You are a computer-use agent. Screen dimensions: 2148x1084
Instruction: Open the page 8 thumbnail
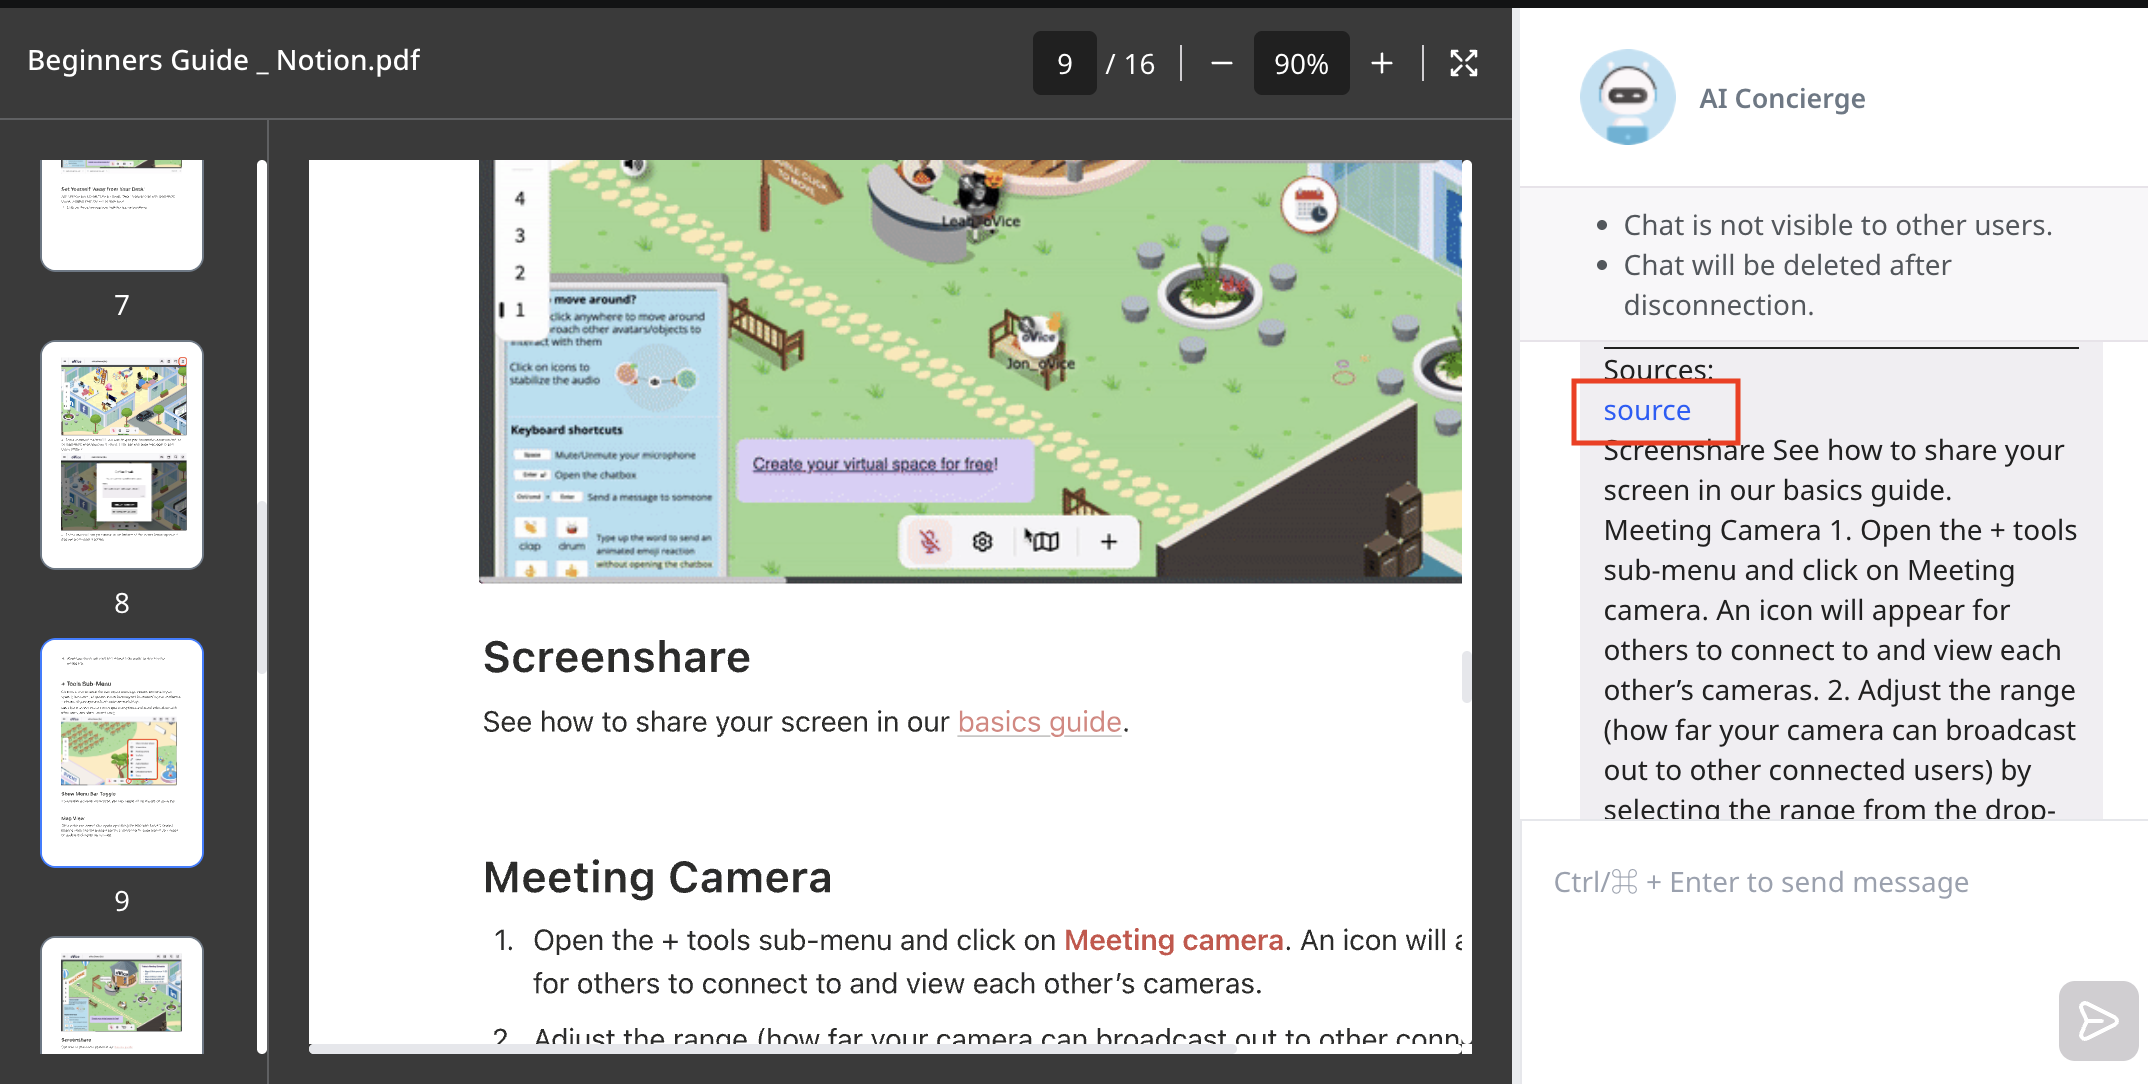tap(122, 455)
